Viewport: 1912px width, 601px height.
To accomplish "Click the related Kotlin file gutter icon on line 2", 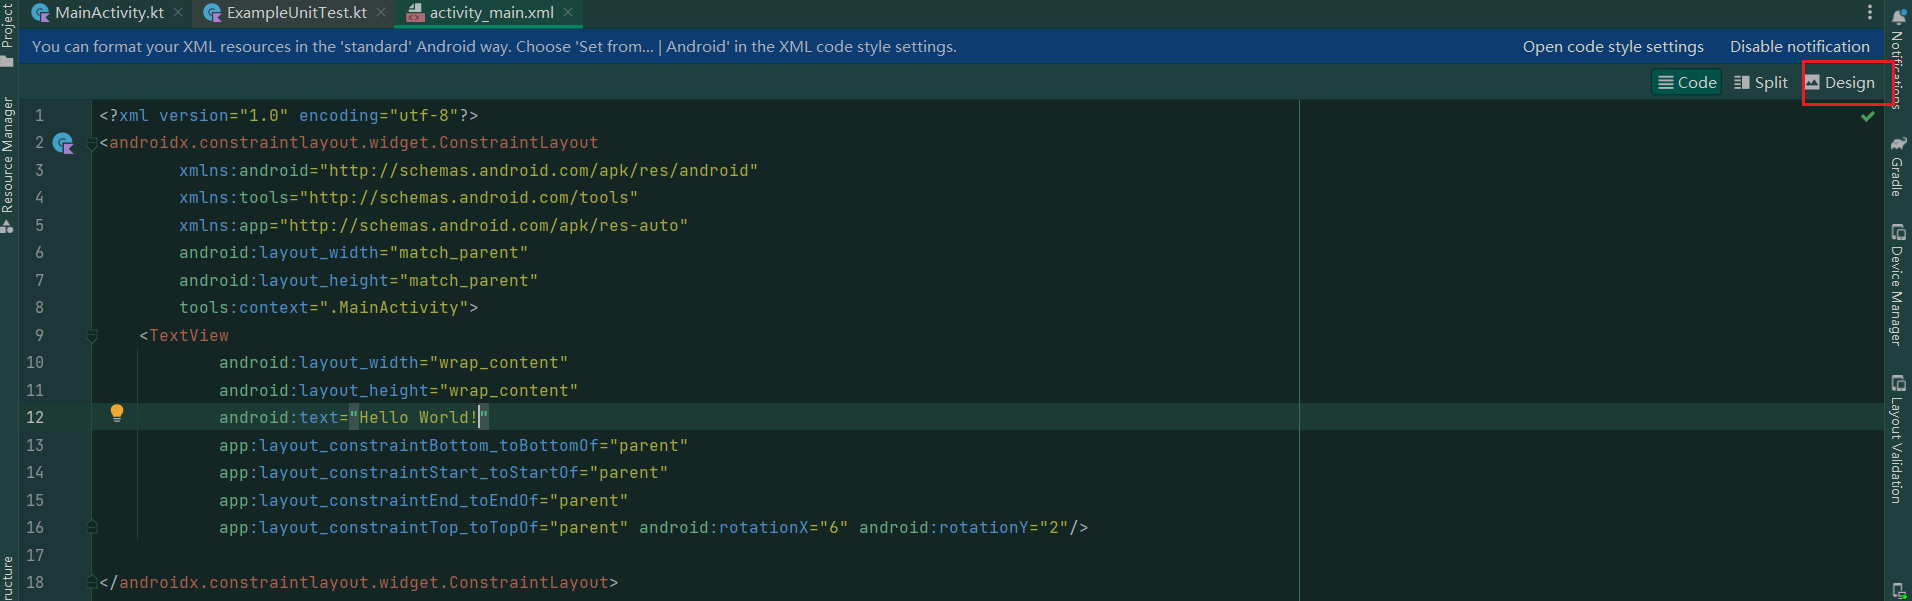I will (63, 144).
